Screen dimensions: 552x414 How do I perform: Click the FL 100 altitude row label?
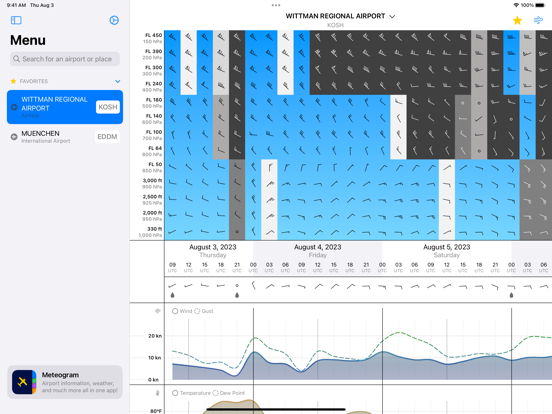coord(153,132)
